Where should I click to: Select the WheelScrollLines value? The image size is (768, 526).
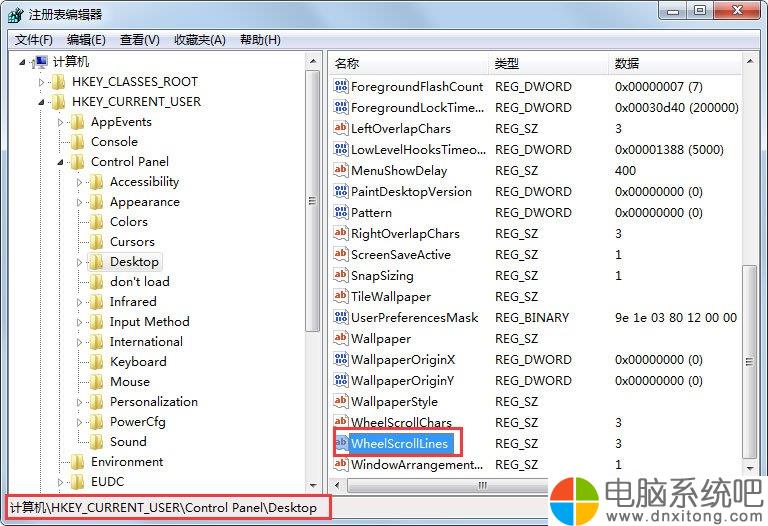[399, 443]
